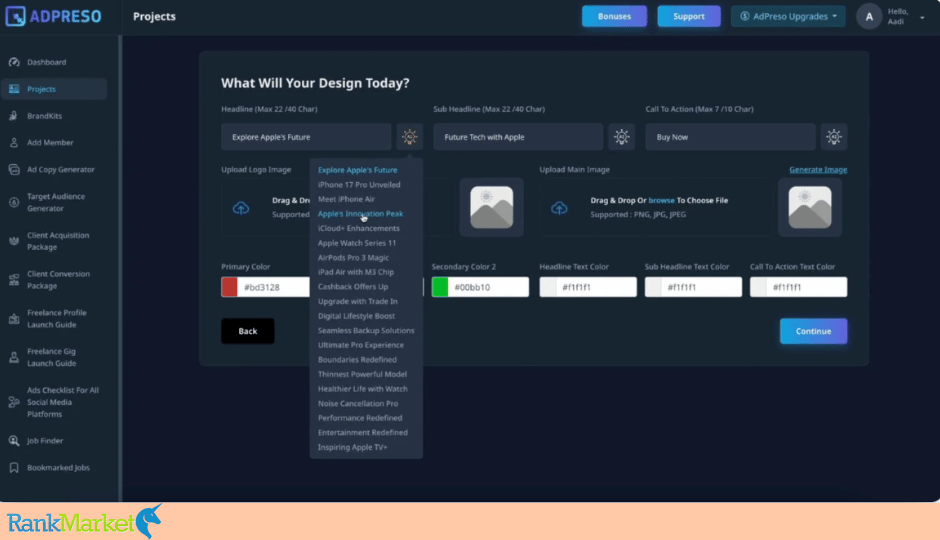Click the Sub Headline text field
940x540 pixels.
(x=518, y=137)
